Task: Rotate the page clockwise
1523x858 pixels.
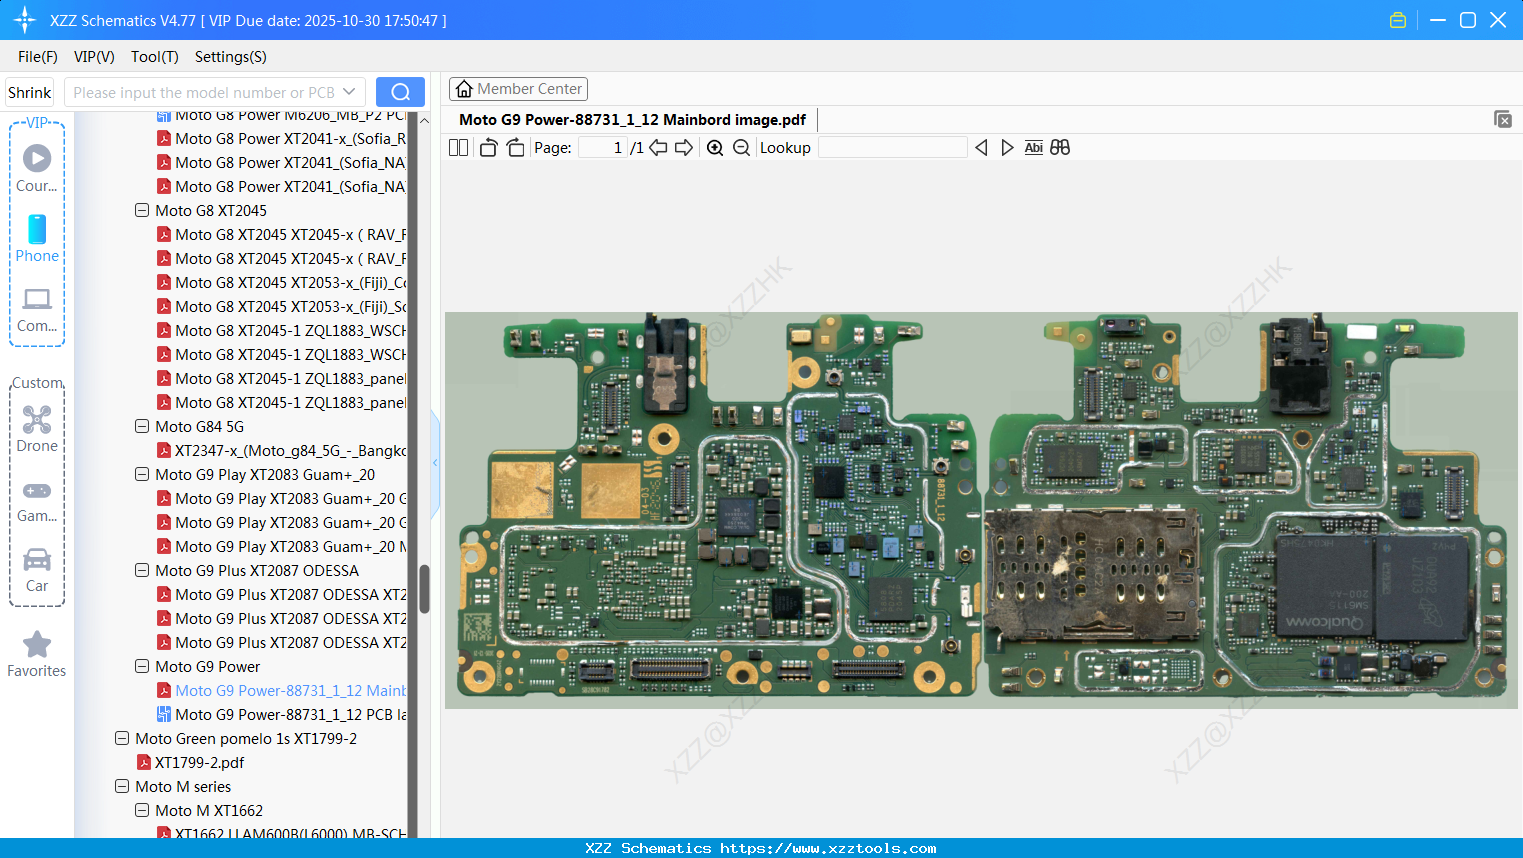Action: (x=515, y=148)
